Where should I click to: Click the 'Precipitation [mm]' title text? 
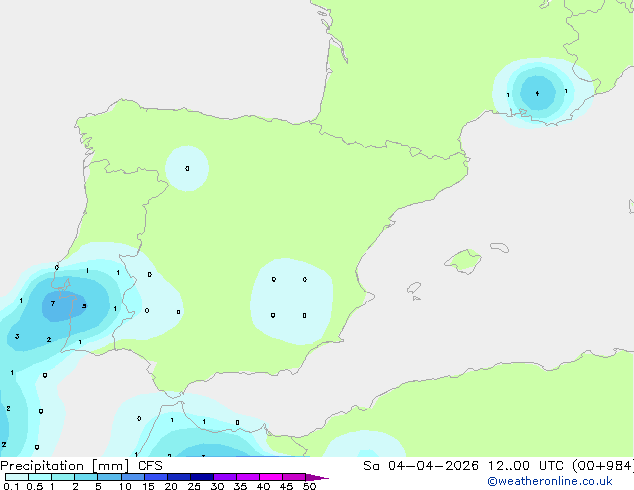click(x=65, y=466)
